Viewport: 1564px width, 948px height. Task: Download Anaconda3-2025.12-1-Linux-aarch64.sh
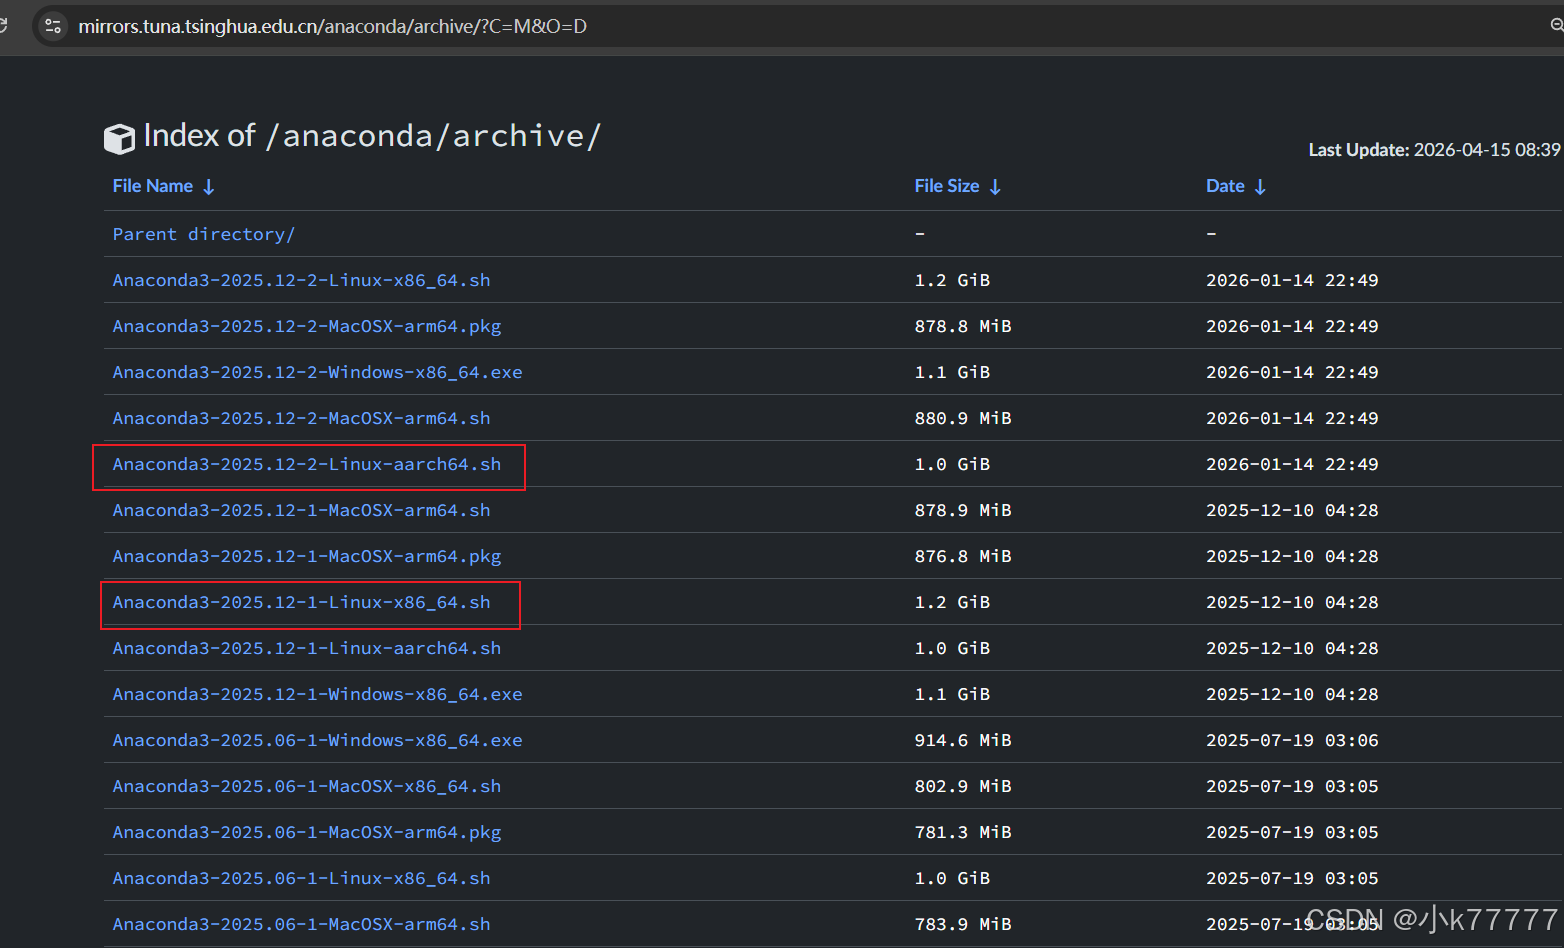coord(307,648)
